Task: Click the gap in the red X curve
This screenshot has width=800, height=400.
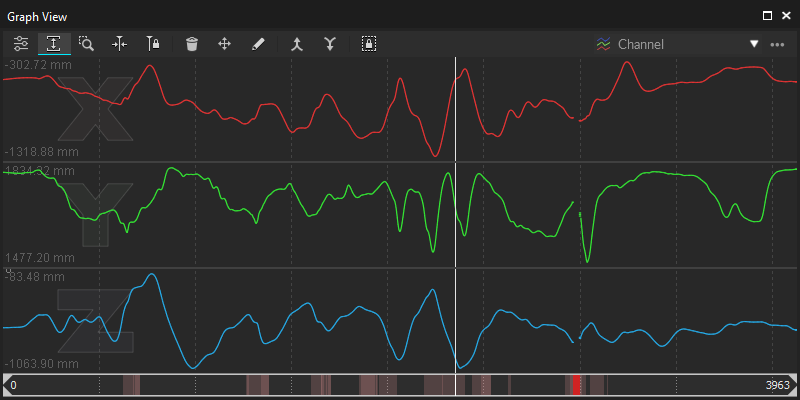Action: [577, 118]
